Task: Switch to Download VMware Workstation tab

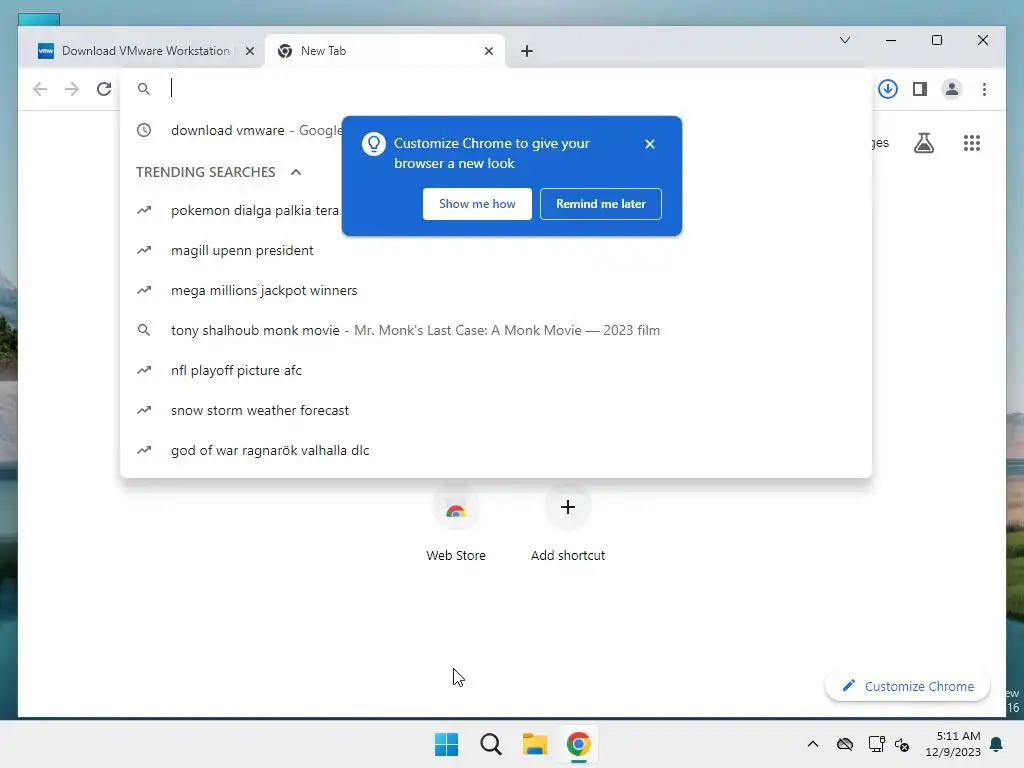Action: point(145,51)
